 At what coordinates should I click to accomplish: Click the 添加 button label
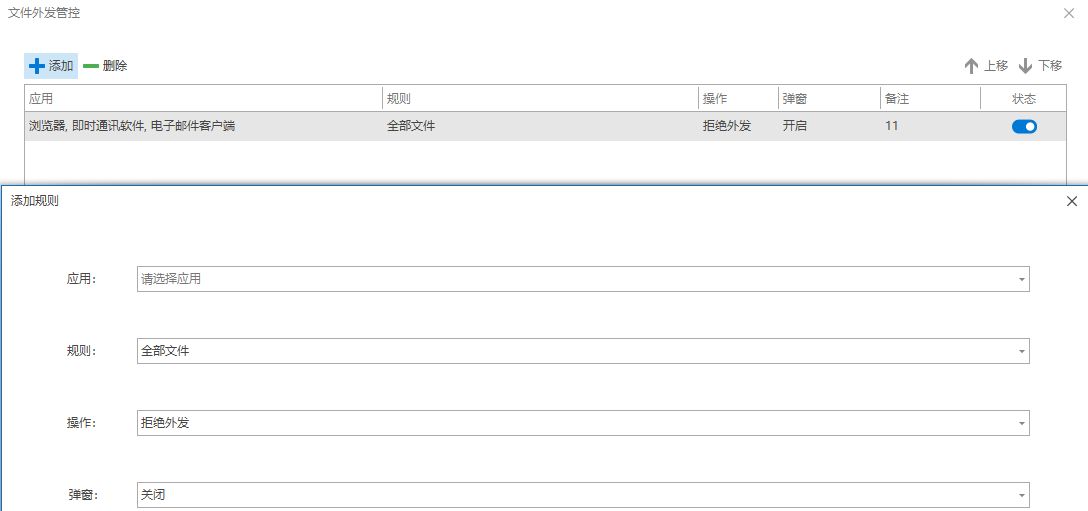(x=61, y=66)
